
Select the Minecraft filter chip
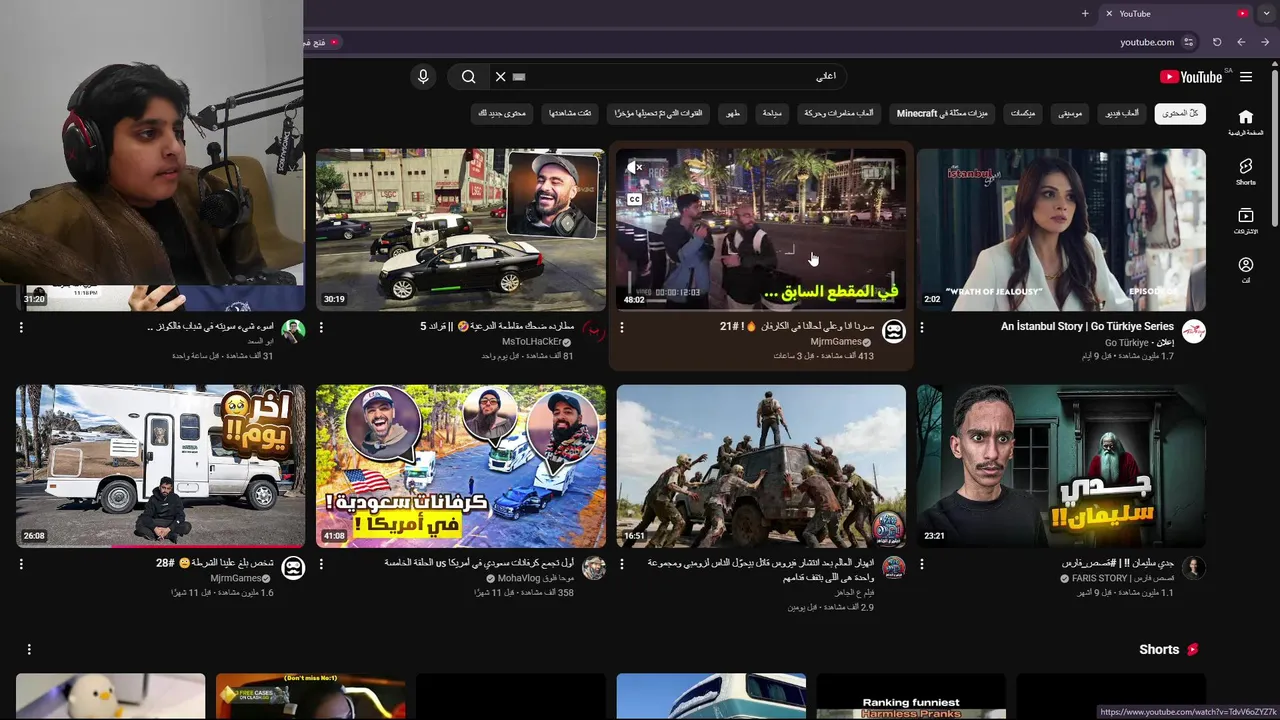pos(943,113)
